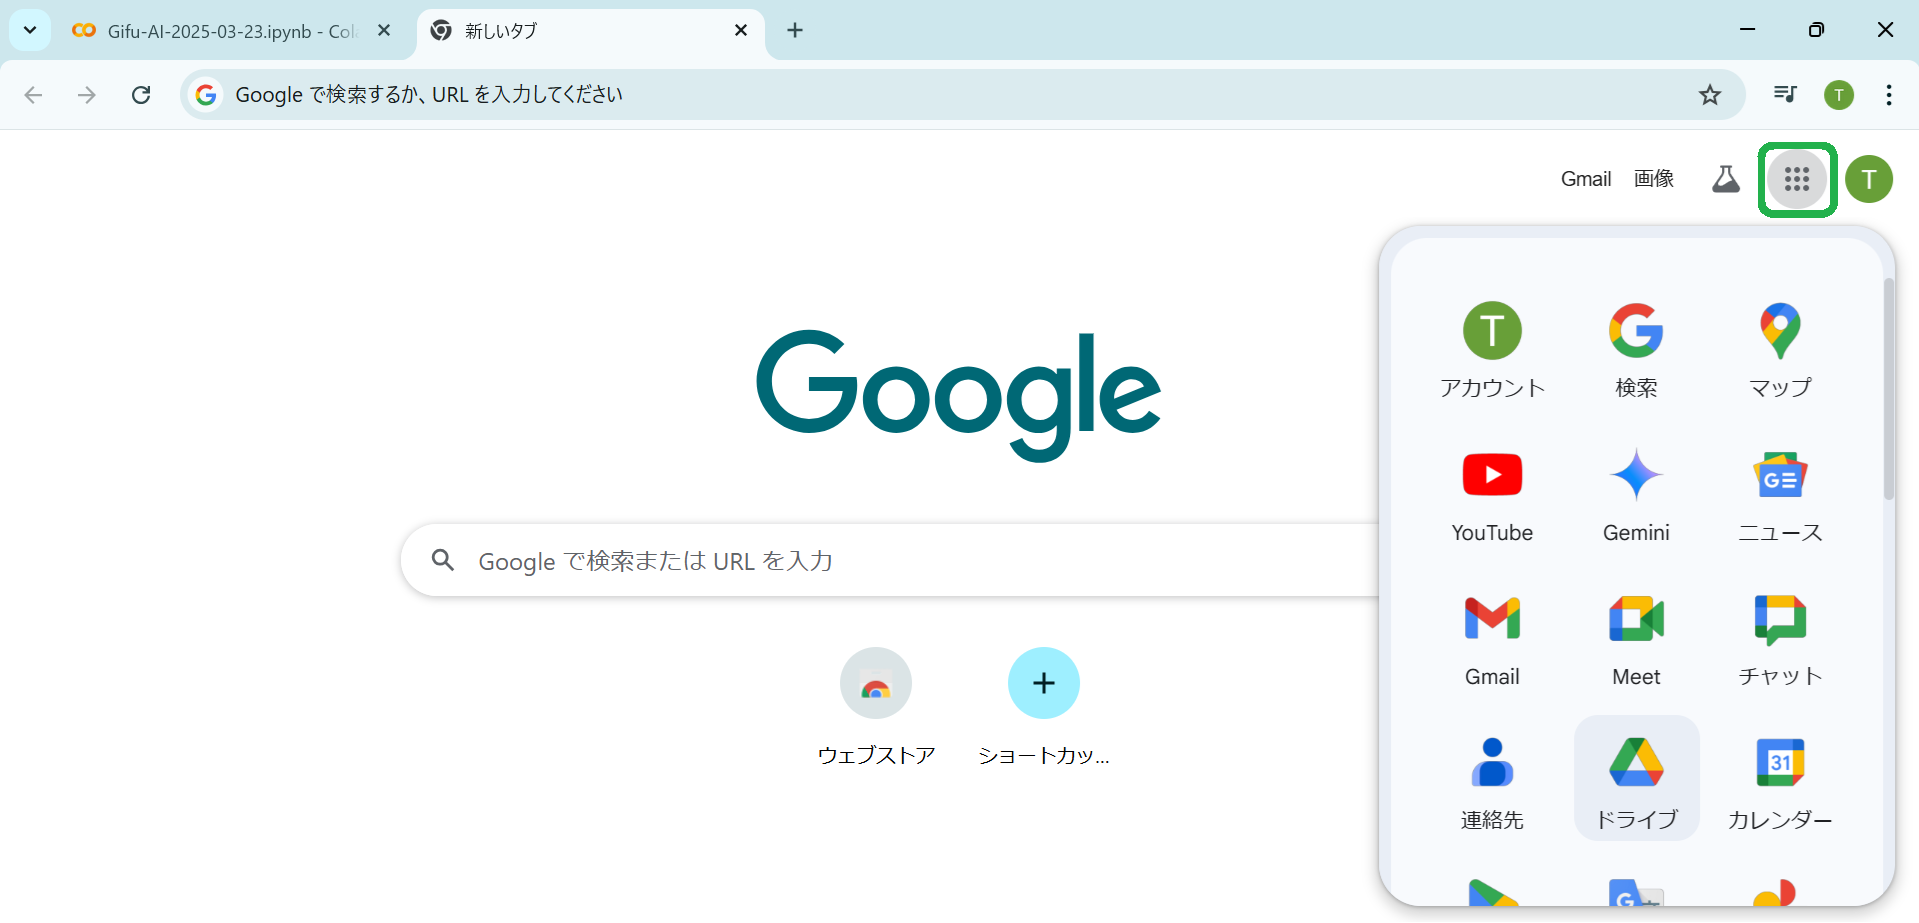This screenshot has height=923, width=1919.
Task: Open the 画像 images link
Action: tap(1654, 179)
